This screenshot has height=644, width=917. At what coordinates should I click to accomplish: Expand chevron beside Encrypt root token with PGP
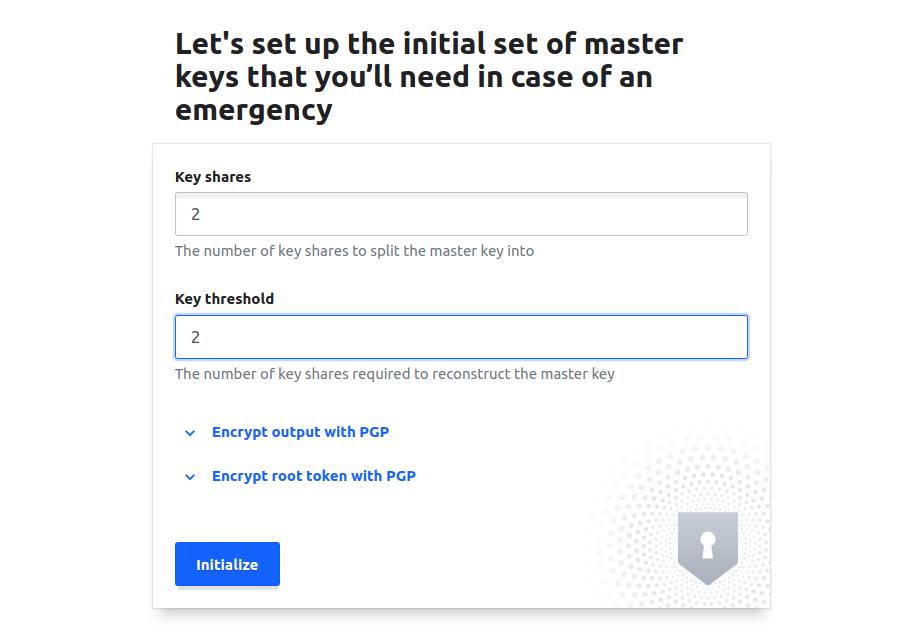coord(190,477)
